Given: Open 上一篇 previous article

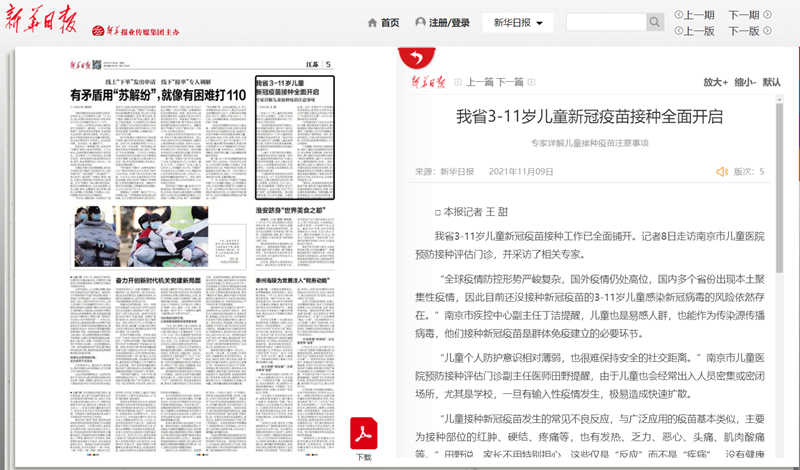Looking at the screenshot, I should 480,82.
